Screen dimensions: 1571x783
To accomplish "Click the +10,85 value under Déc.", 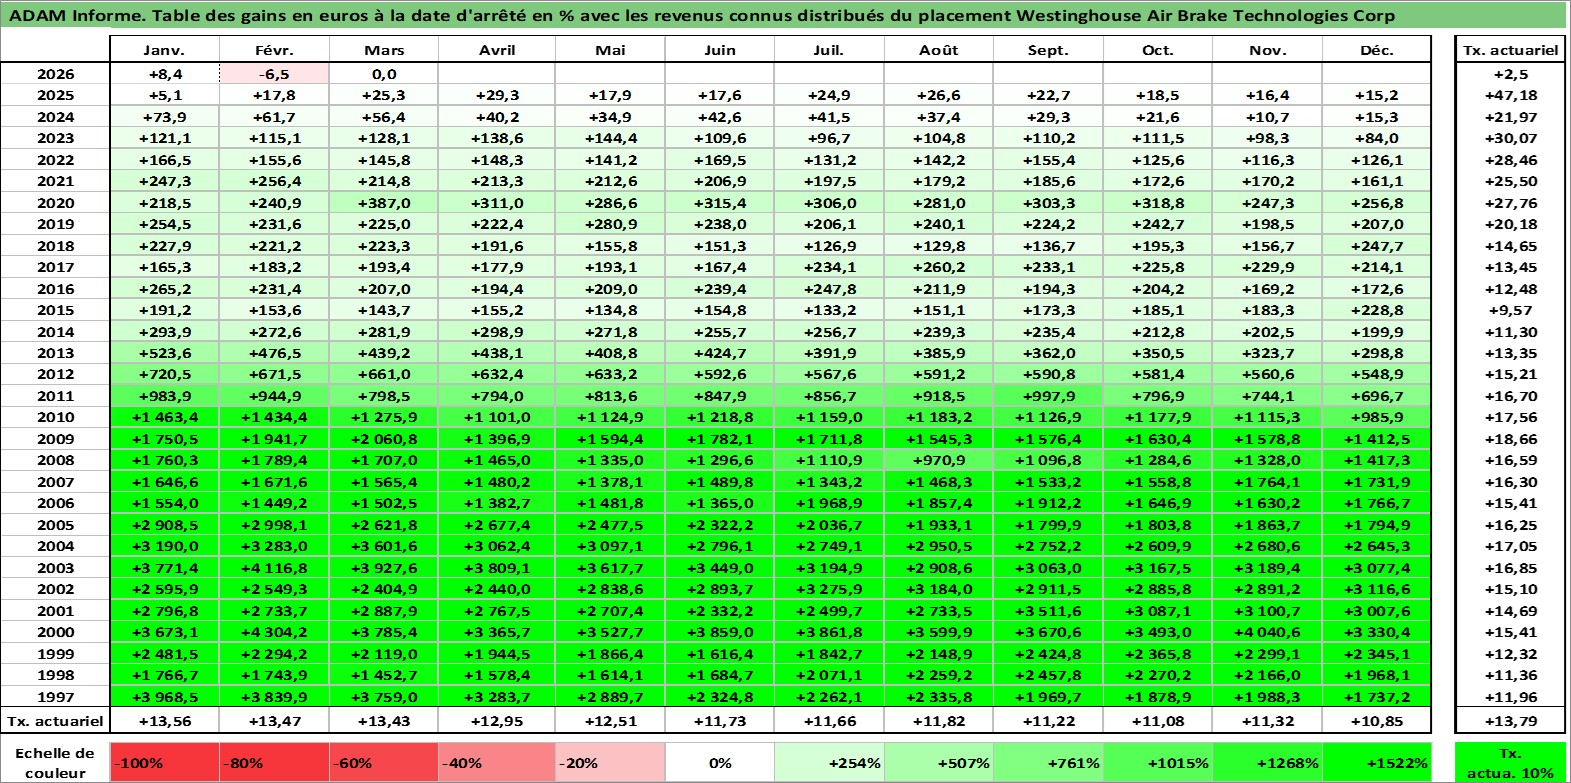I will point(1376,721).
